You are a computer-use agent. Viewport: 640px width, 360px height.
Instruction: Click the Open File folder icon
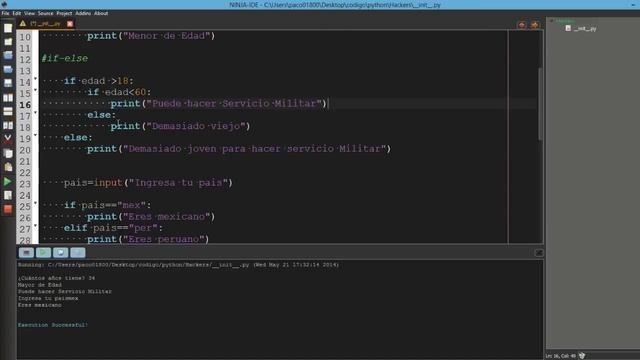coord(8,56)
